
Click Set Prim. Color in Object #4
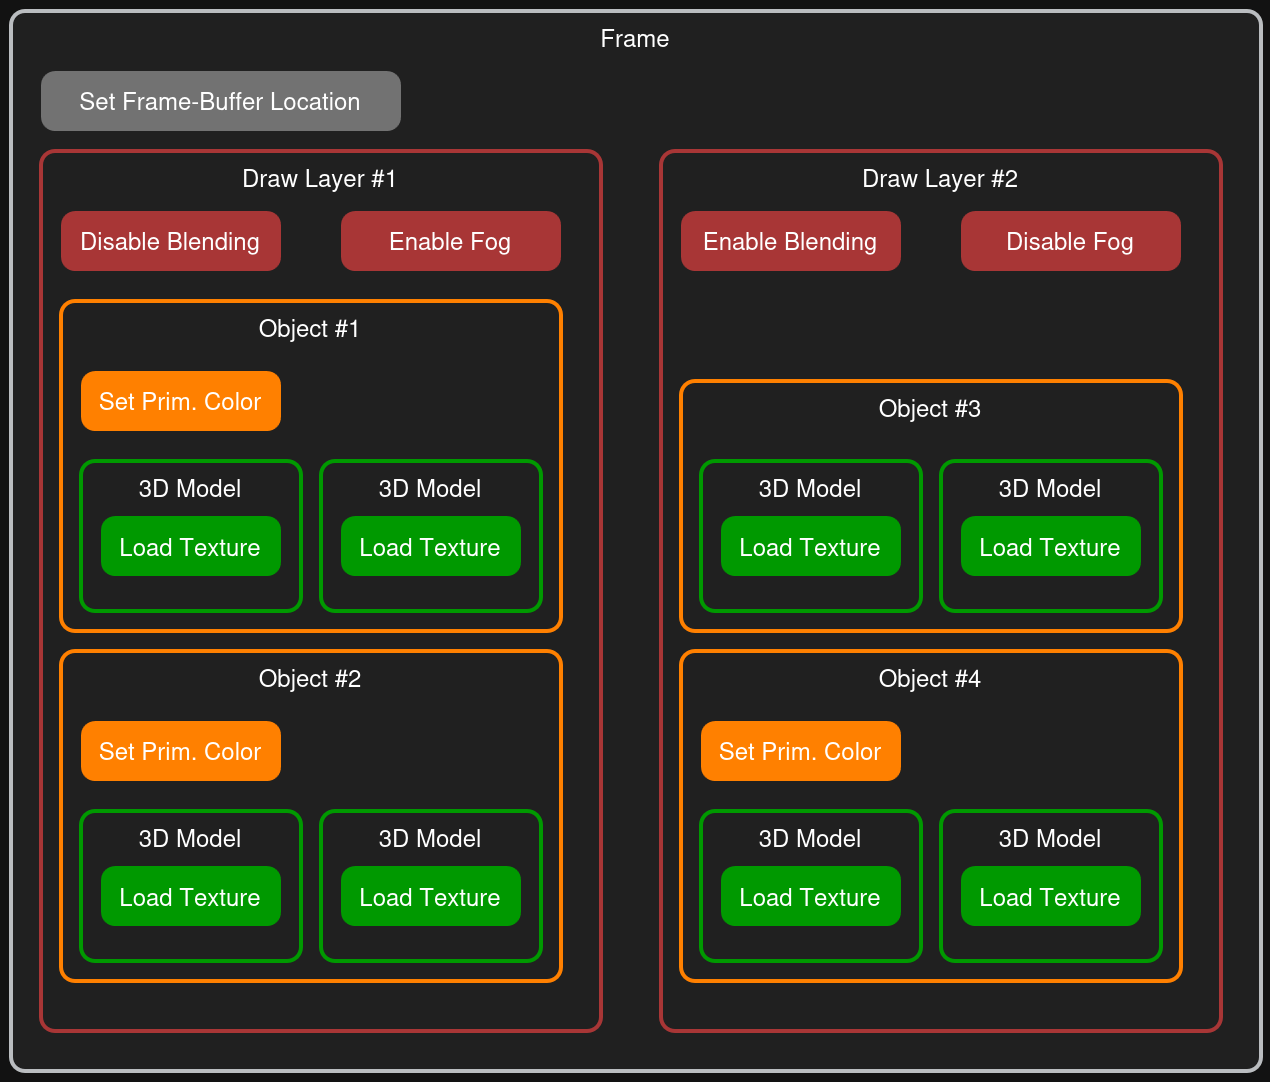800,751
